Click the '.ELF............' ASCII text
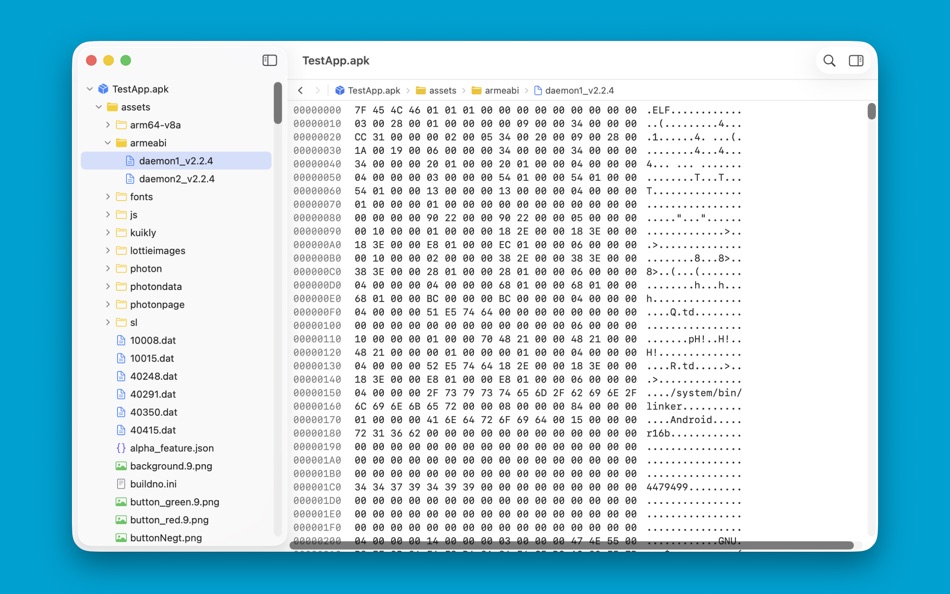 [x=694, y=110]
